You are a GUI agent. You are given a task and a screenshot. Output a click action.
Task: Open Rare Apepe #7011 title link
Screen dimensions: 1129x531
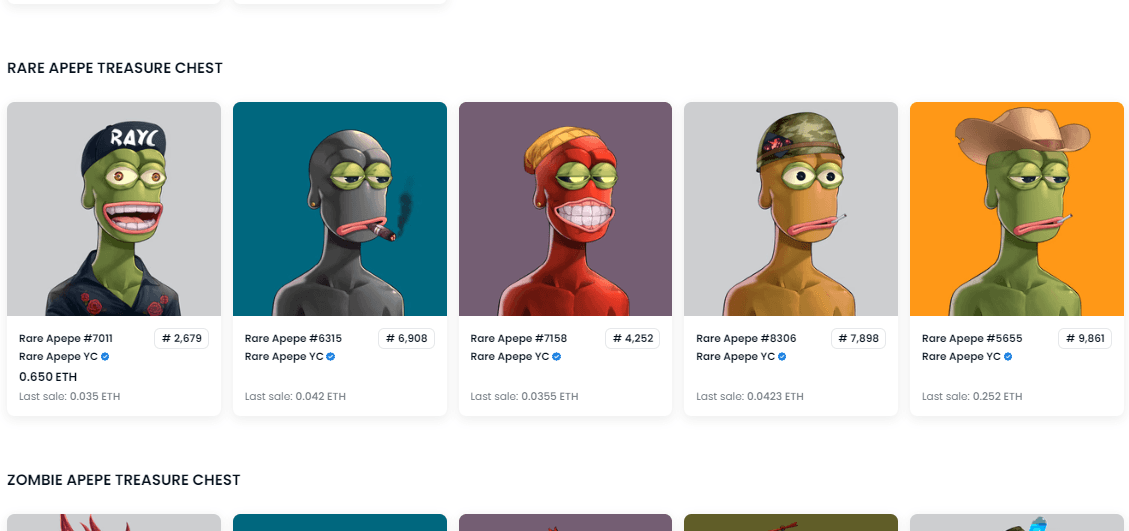pos(66,339)
